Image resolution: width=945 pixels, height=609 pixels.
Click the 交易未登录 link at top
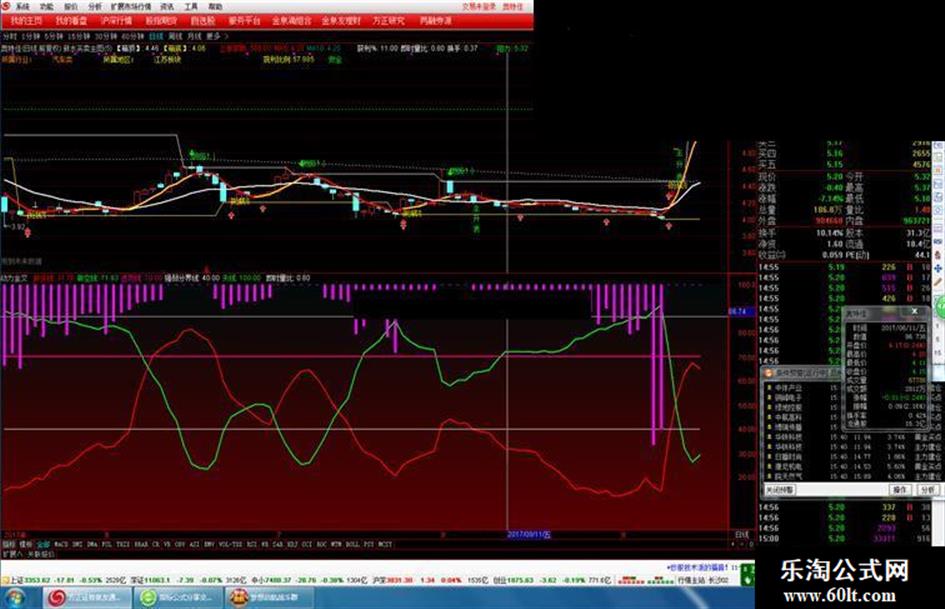[x=479, y=7]
